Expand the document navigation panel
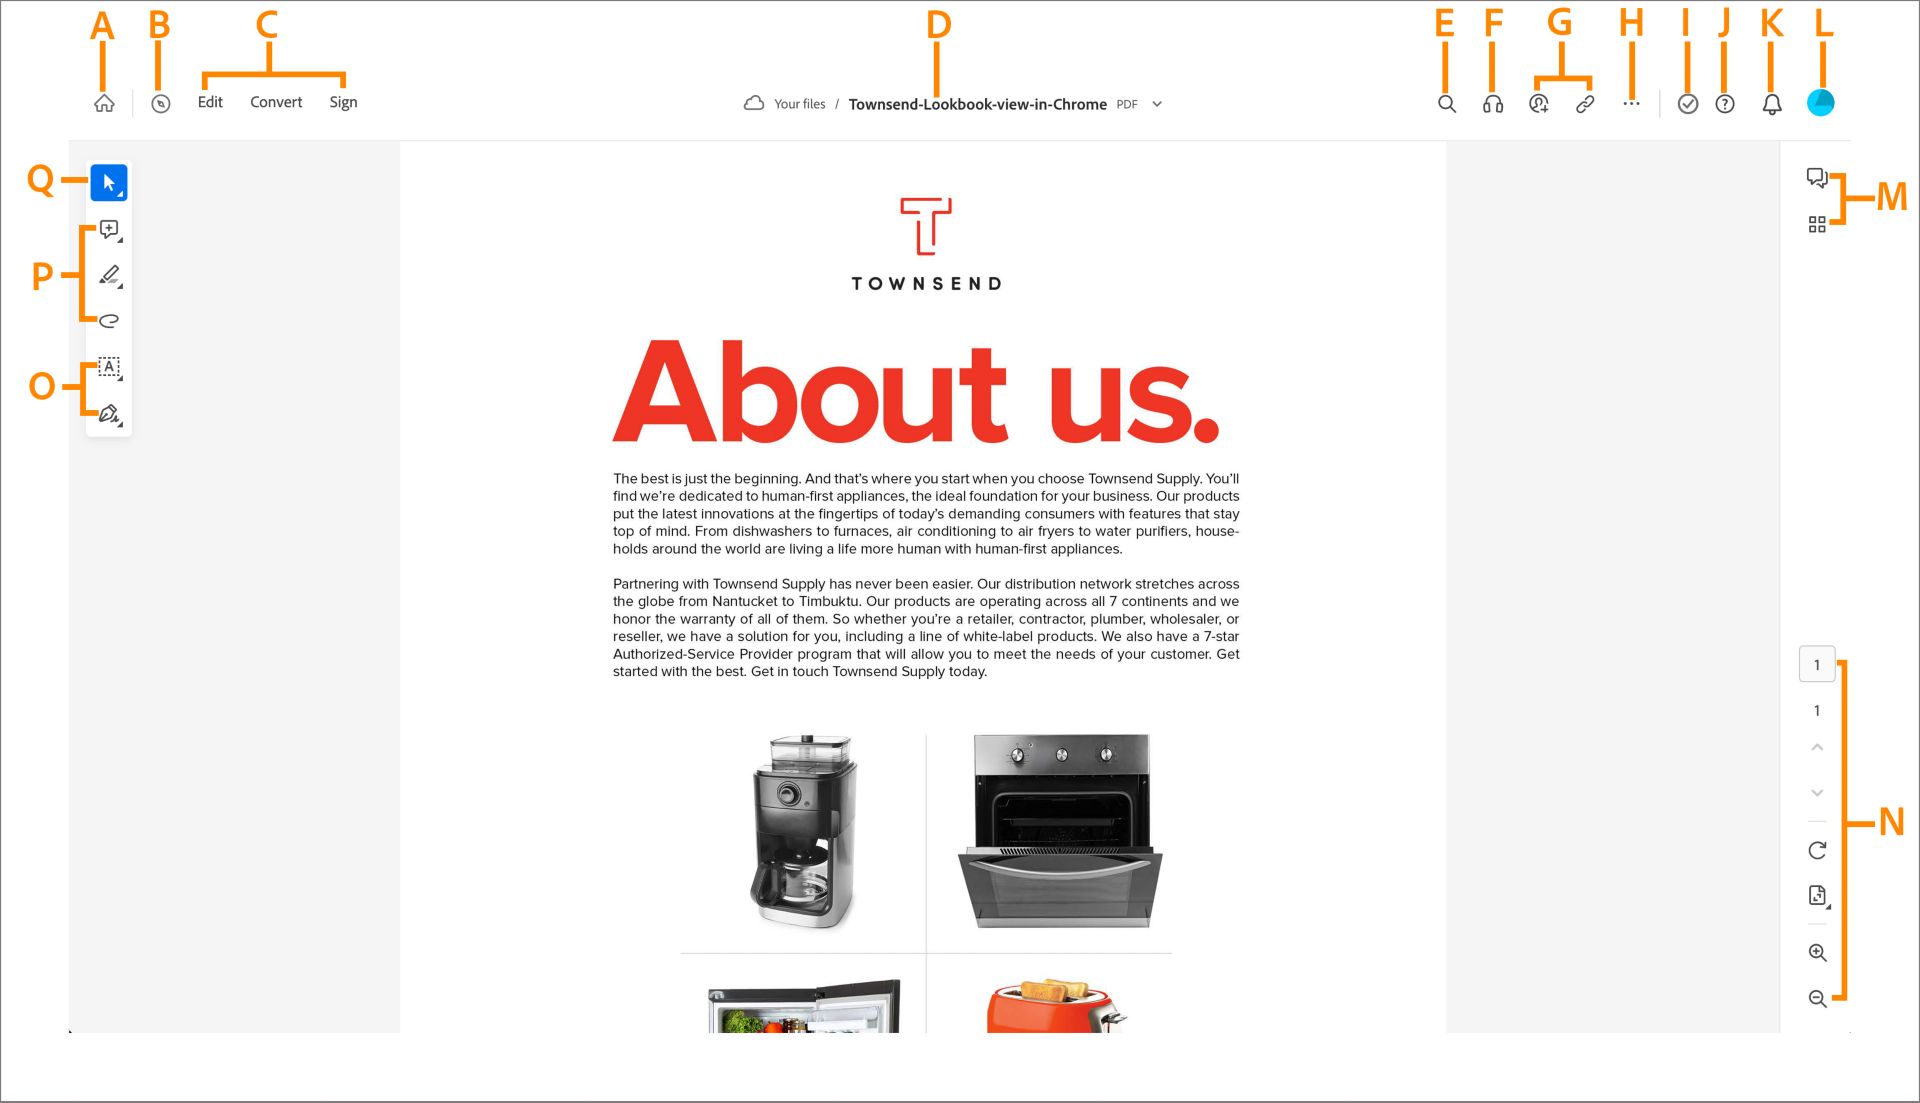The height and width of the screenshot is (1103, 1920). point(1817,223)
